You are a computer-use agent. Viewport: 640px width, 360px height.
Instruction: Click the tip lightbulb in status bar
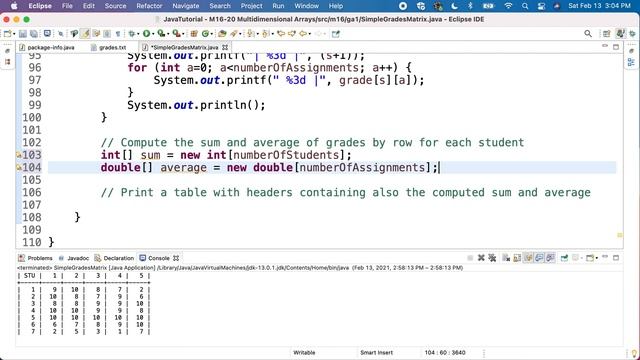pos(634,353)
